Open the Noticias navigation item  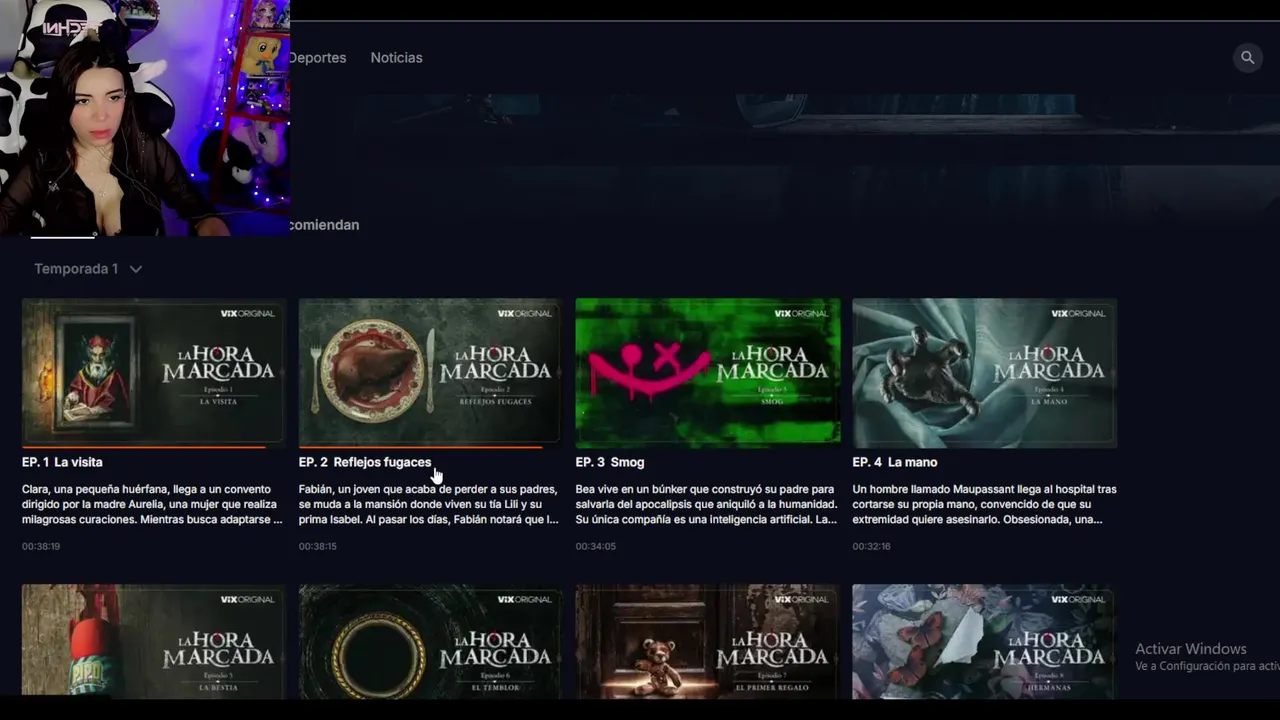click(396, 58)
